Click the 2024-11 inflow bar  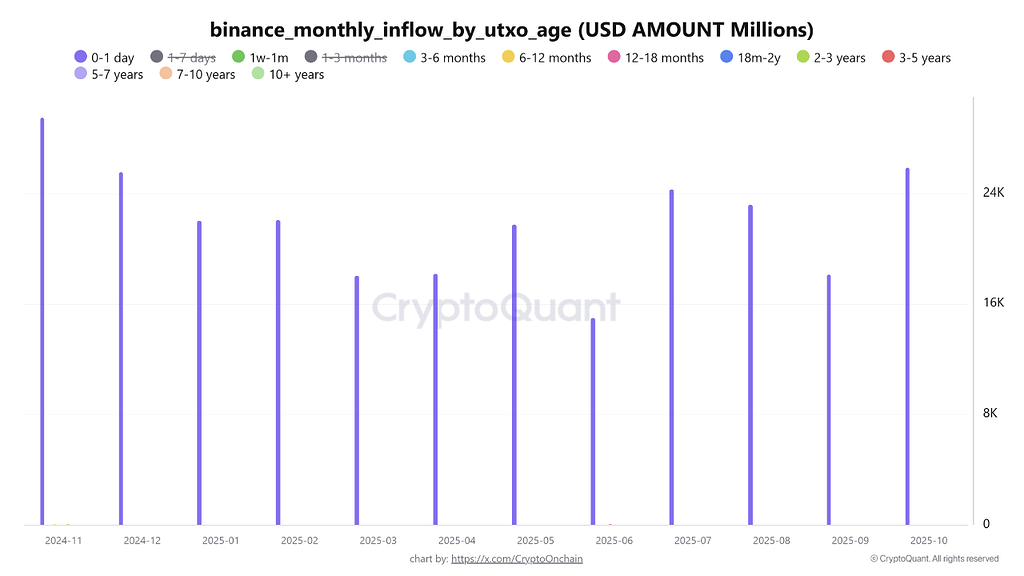pyautogui.click(x=42, y=320)
